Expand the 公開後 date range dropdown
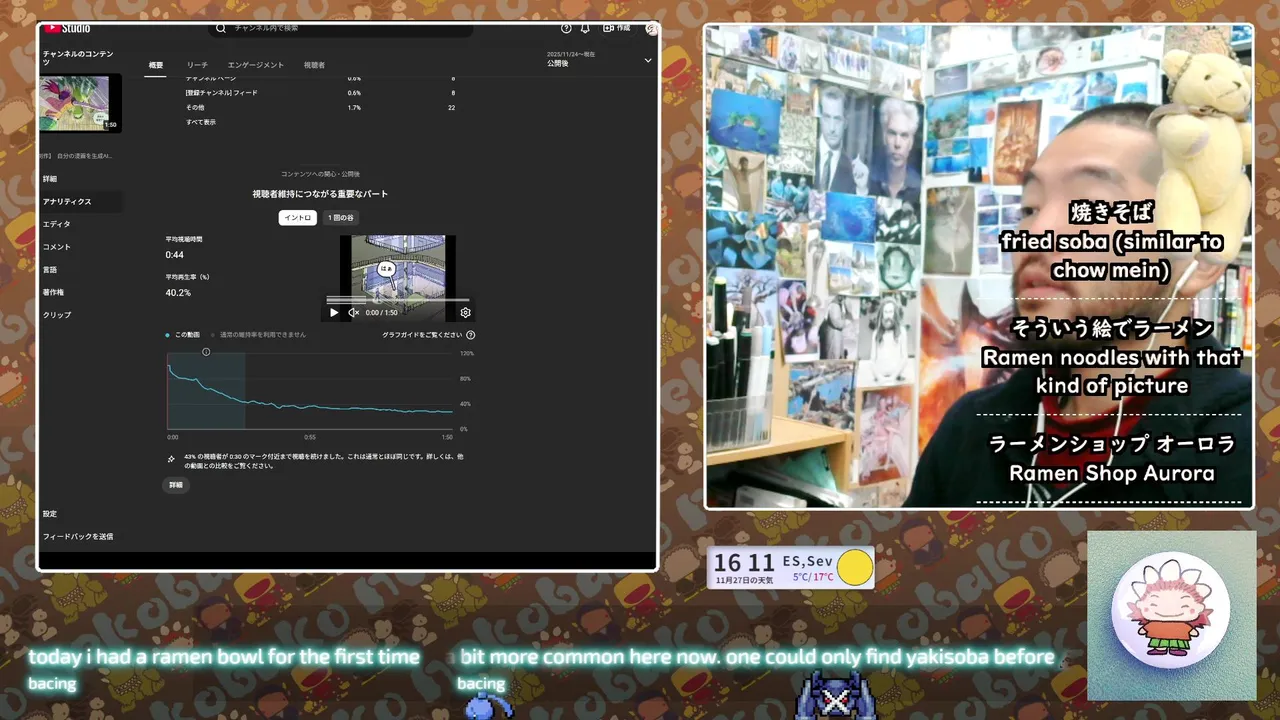Screen dimensions: 1280x720 [x=599, y=59]
